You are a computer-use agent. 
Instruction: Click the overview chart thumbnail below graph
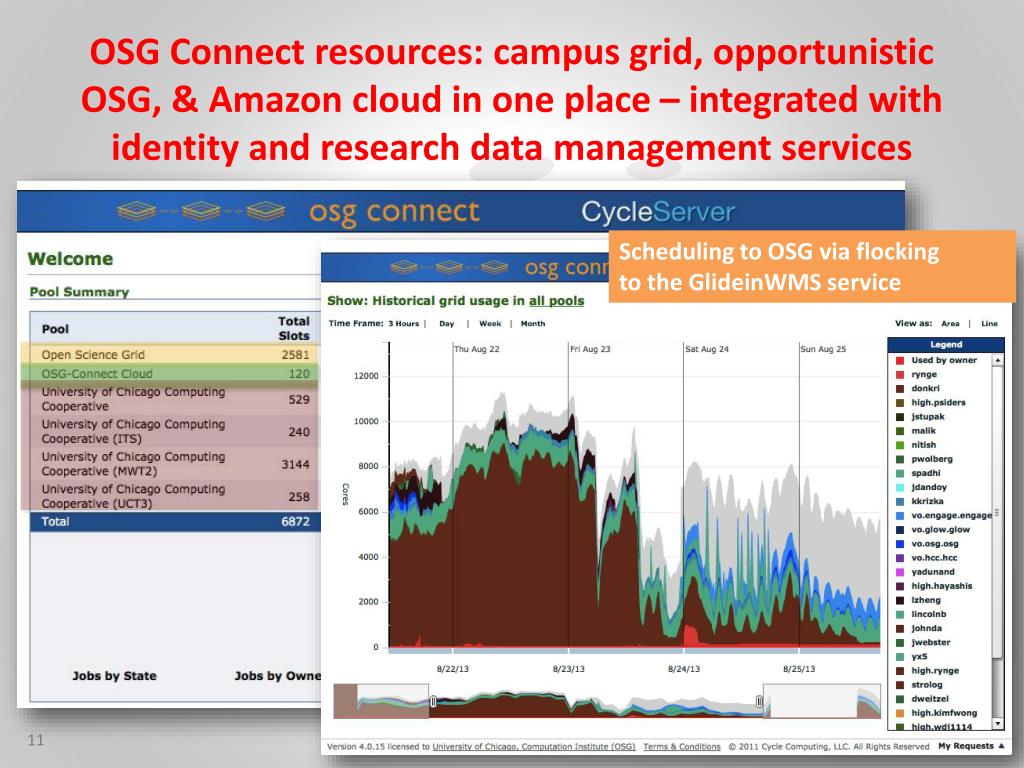(x=607, y=701)
